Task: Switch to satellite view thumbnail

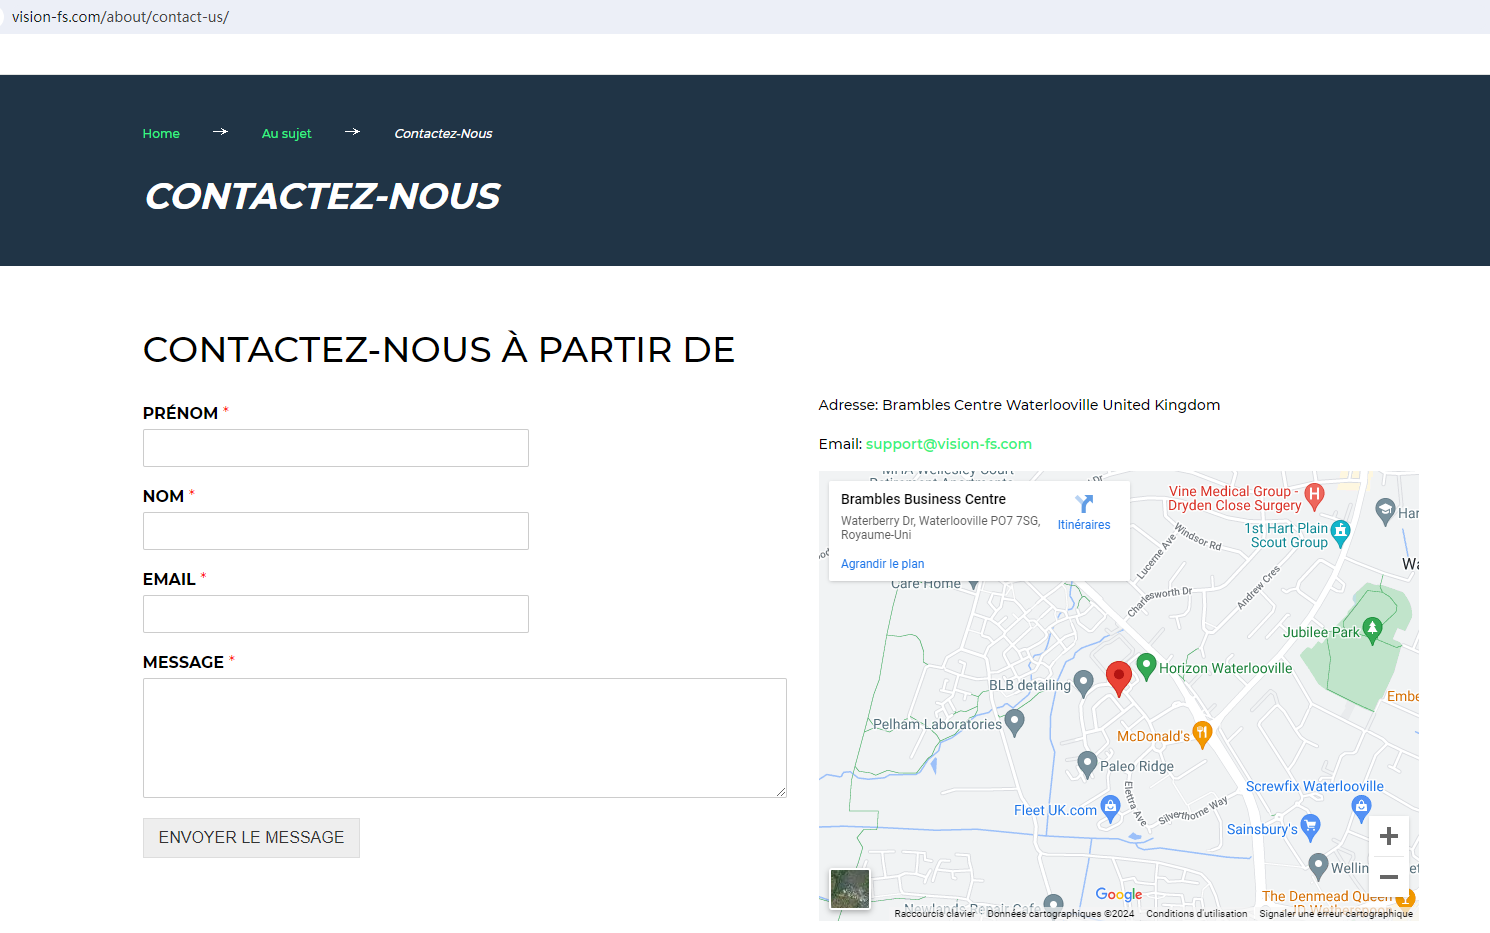Action: coord(850,888)
